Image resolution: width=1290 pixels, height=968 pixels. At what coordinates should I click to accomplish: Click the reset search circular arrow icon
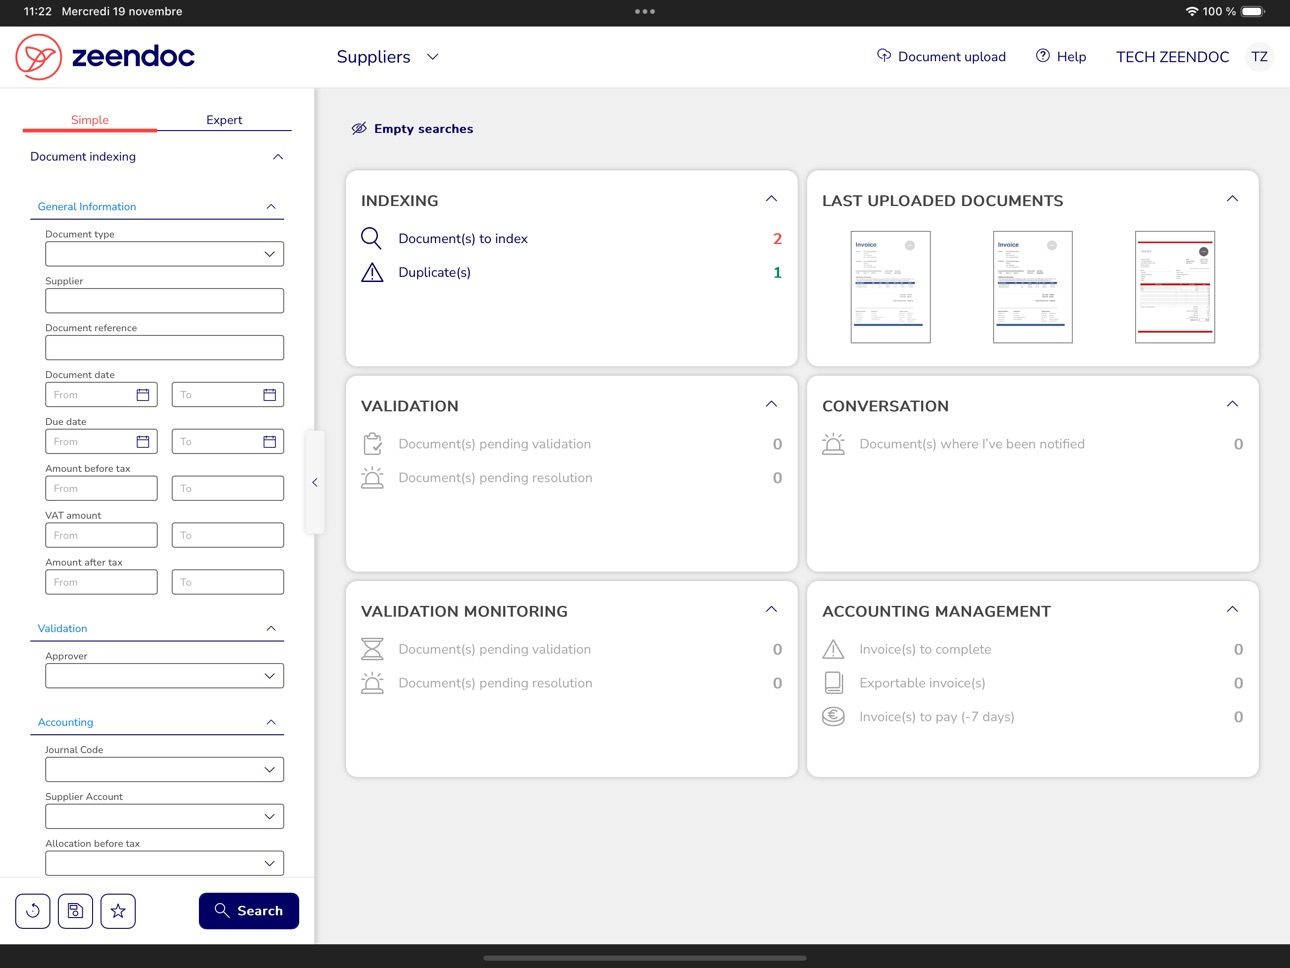pos(33,911)
